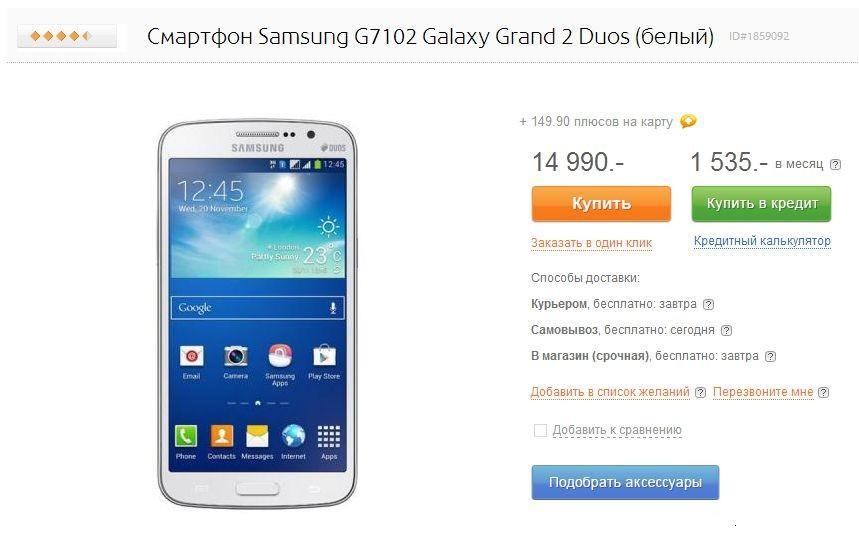Open the Подобрать аксессуары button

click(x=625, y=482)
